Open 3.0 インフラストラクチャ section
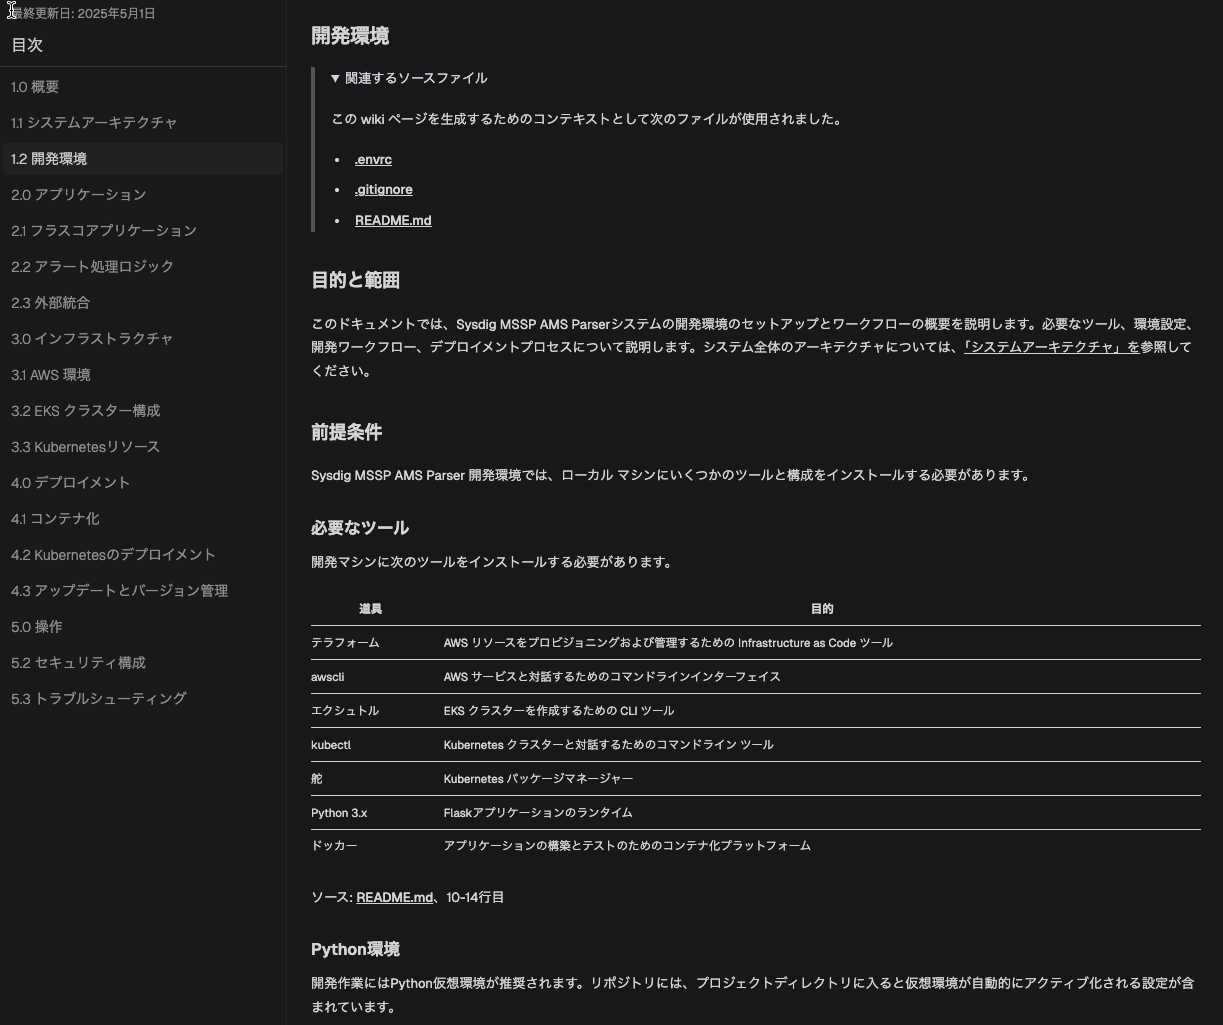Viewport: 1223px width, 1025px height. pos(142,339)
